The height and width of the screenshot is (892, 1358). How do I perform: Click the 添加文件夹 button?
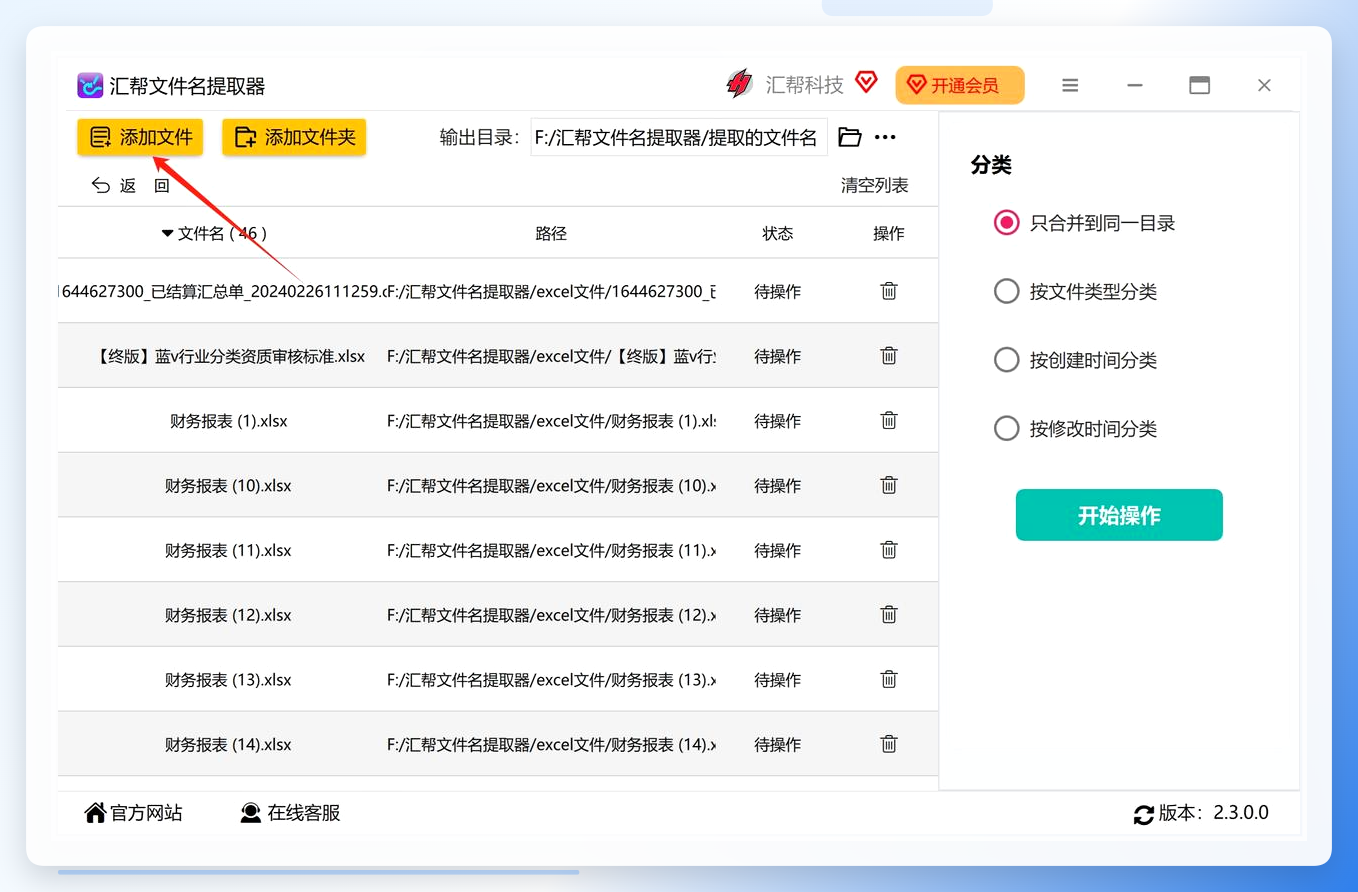(x=294, y=138)
